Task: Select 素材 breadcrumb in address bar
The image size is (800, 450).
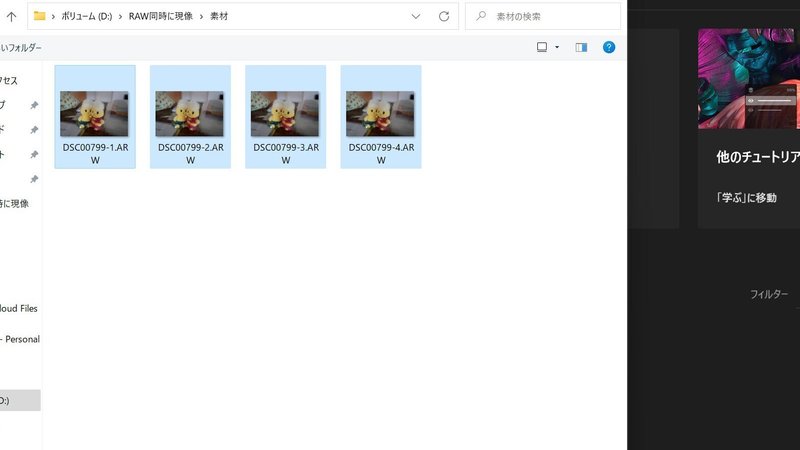Action: coord(219,16)
